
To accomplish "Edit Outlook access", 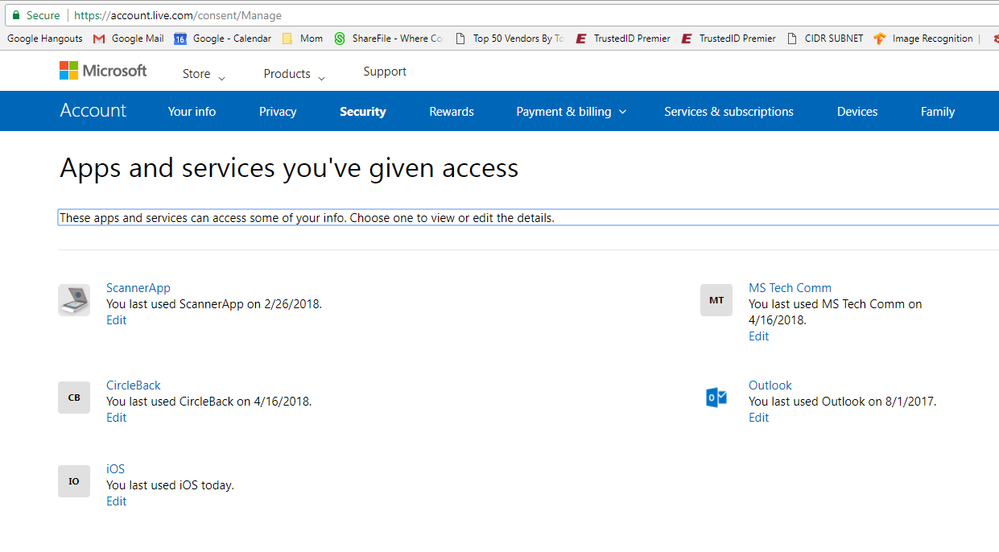I will [x=758, y=418].
